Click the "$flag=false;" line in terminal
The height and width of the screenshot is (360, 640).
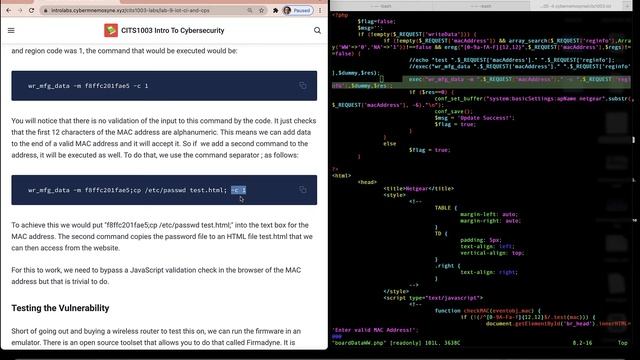[376, 22]
